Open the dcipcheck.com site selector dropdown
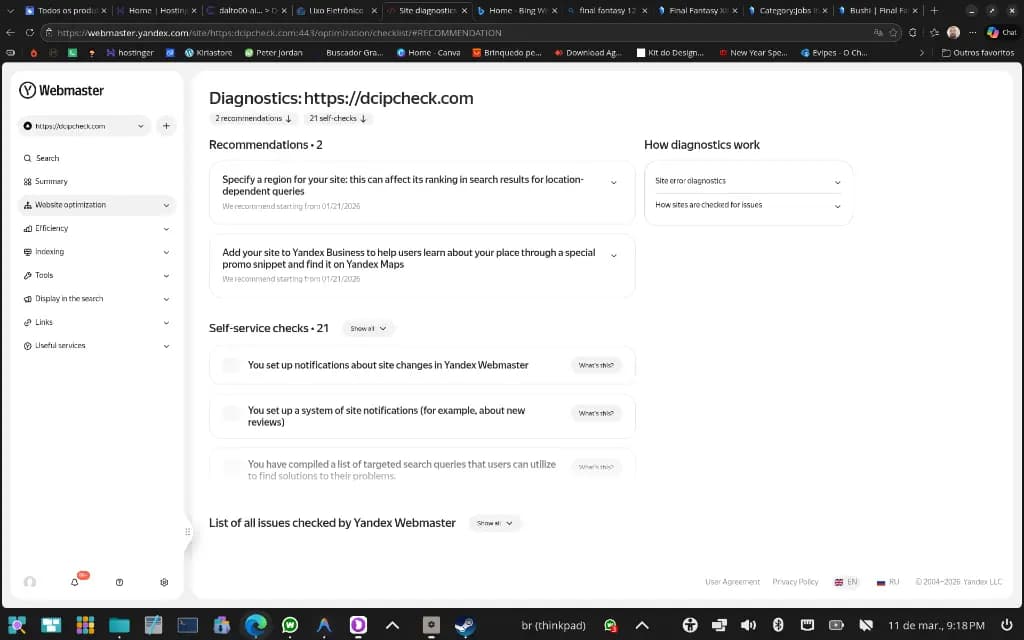 click(84, 126)
